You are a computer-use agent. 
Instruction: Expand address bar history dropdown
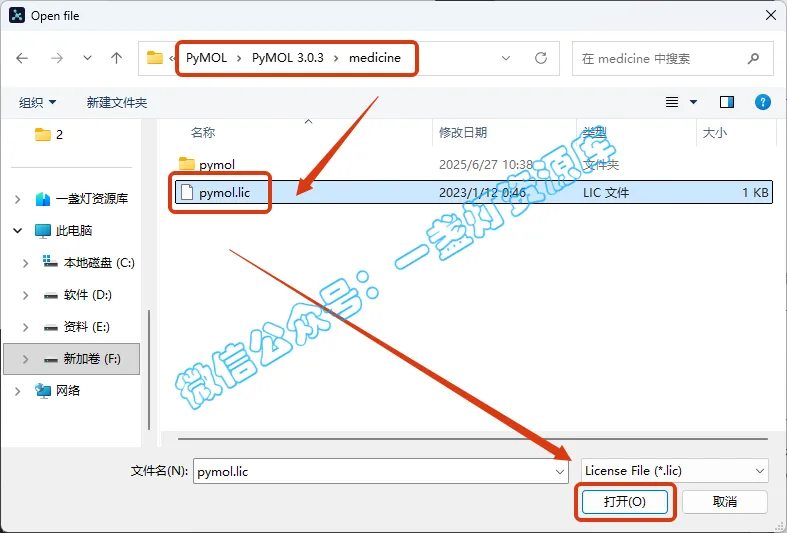[506, 58]
